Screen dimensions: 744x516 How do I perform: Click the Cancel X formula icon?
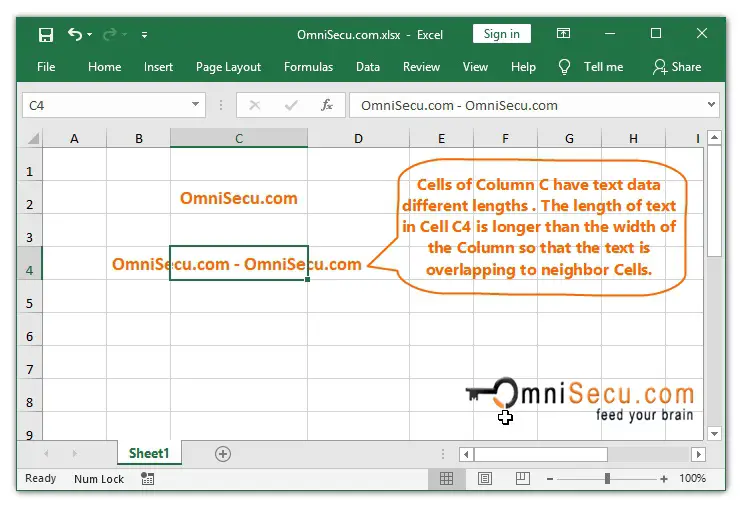pos(255,105)
